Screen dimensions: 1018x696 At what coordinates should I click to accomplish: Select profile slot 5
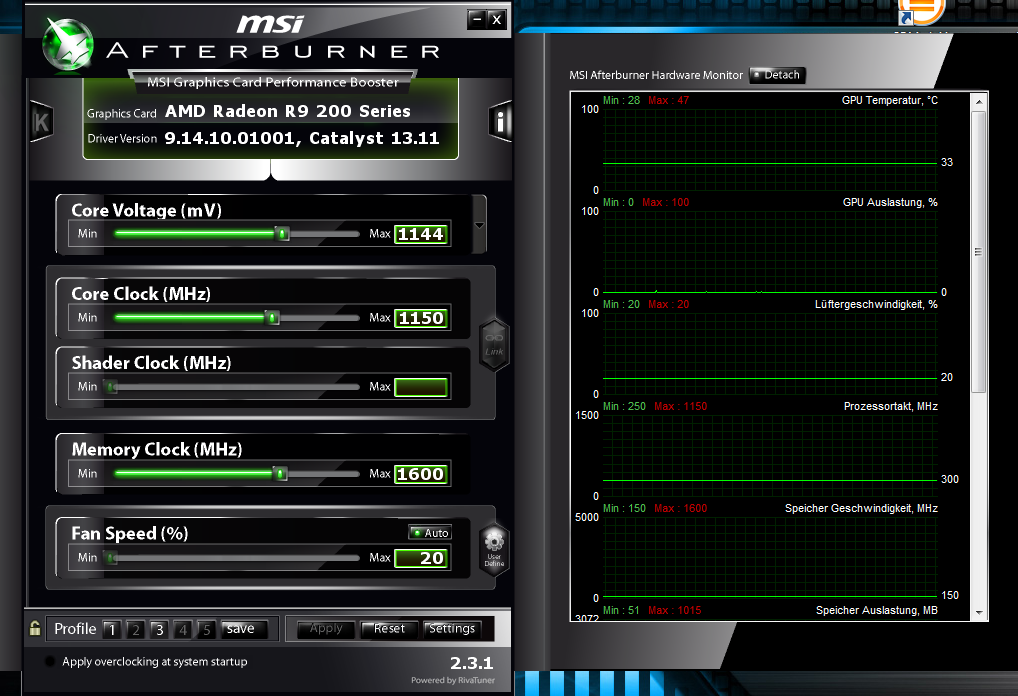click(206, 629)
